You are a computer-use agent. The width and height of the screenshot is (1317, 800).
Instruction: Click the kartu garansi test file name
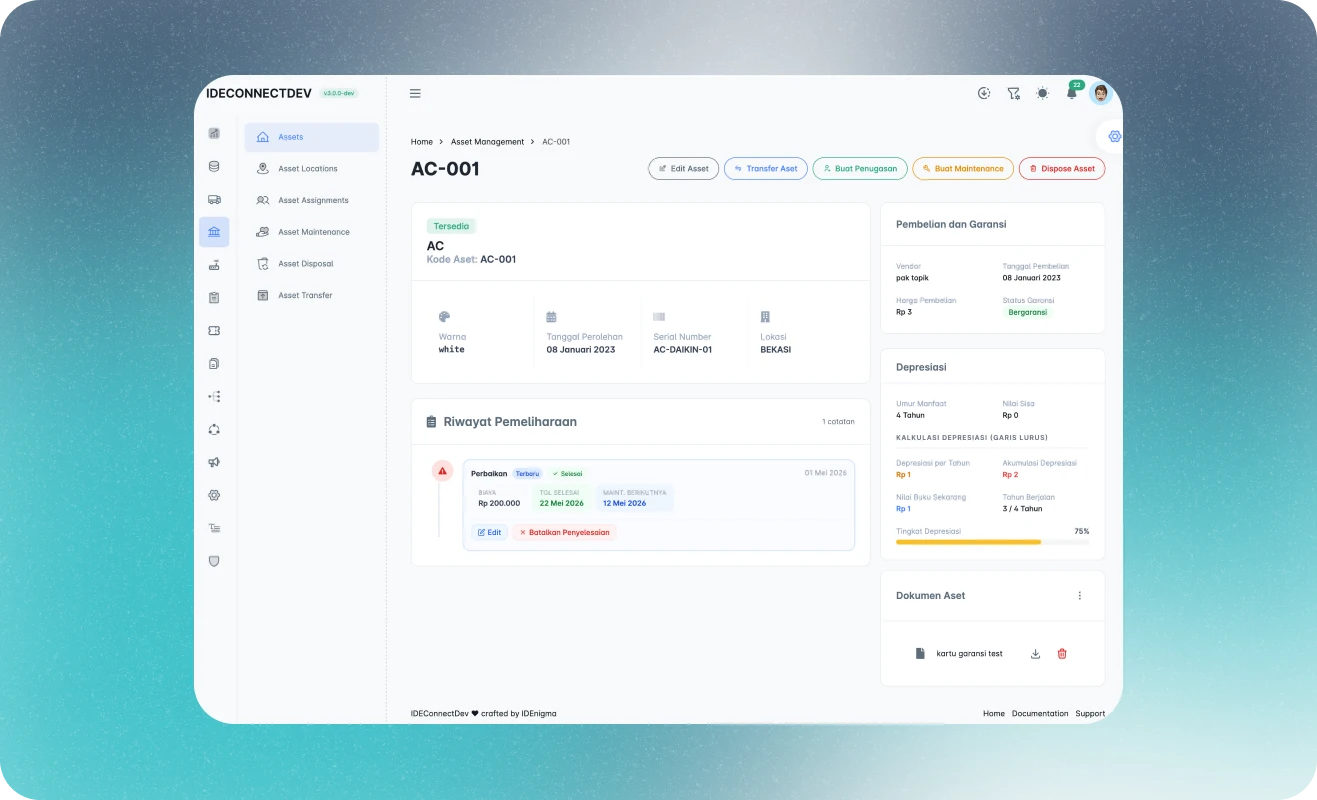click(969, 654)
